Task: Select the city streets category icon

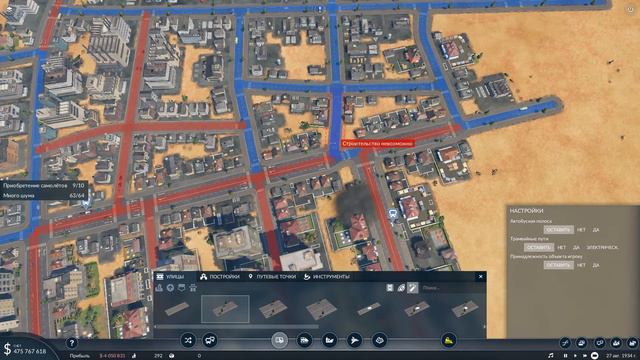Action: pyautogui.click(x=159, y=288)
